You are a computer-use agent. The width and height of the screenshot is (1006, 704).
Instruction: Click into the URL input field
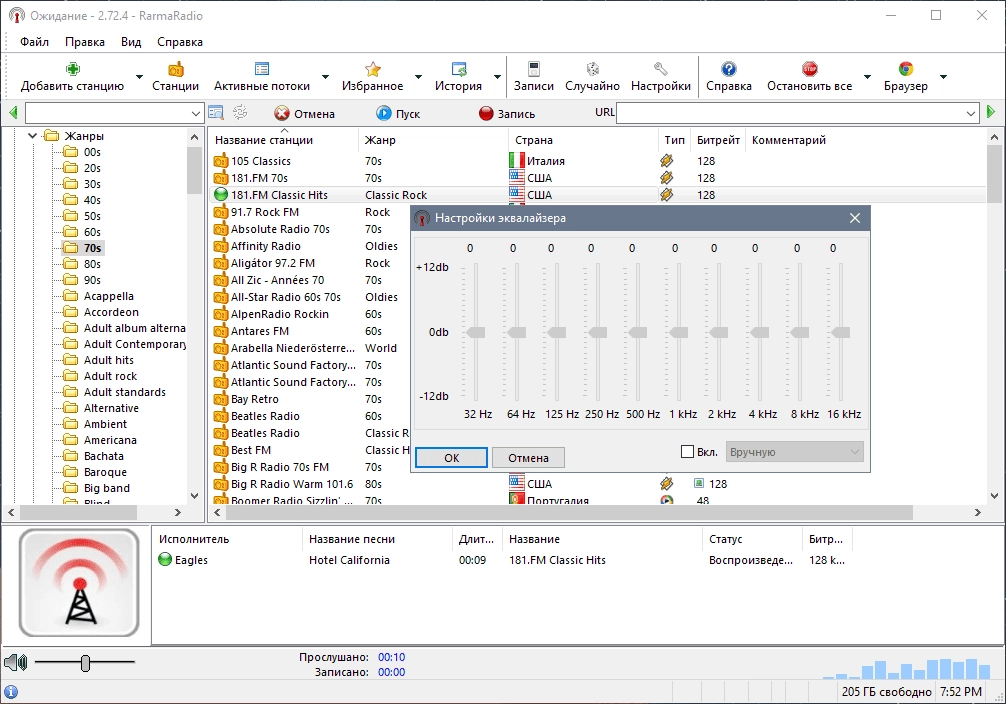click(790, 114)
